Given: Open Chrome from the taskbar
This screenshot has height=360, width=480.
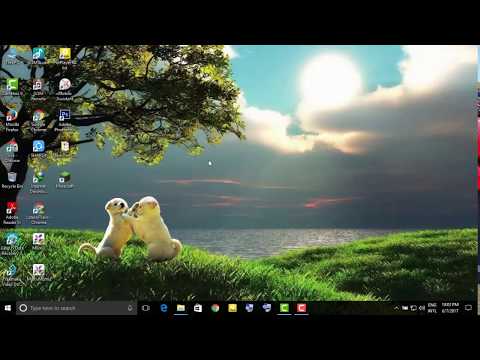Looking at the screenshot, I should (215, 308).
